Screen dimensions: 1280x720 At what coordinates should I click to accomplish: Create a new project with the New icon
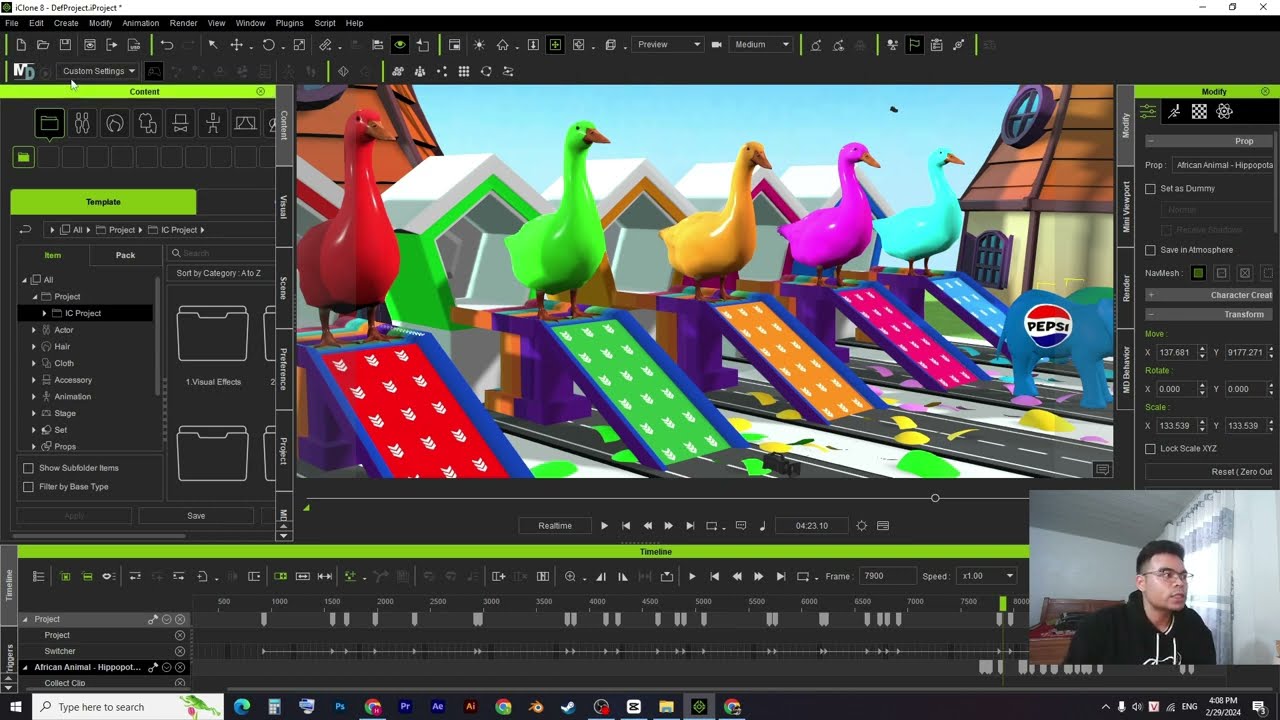(x=21, y=45)
